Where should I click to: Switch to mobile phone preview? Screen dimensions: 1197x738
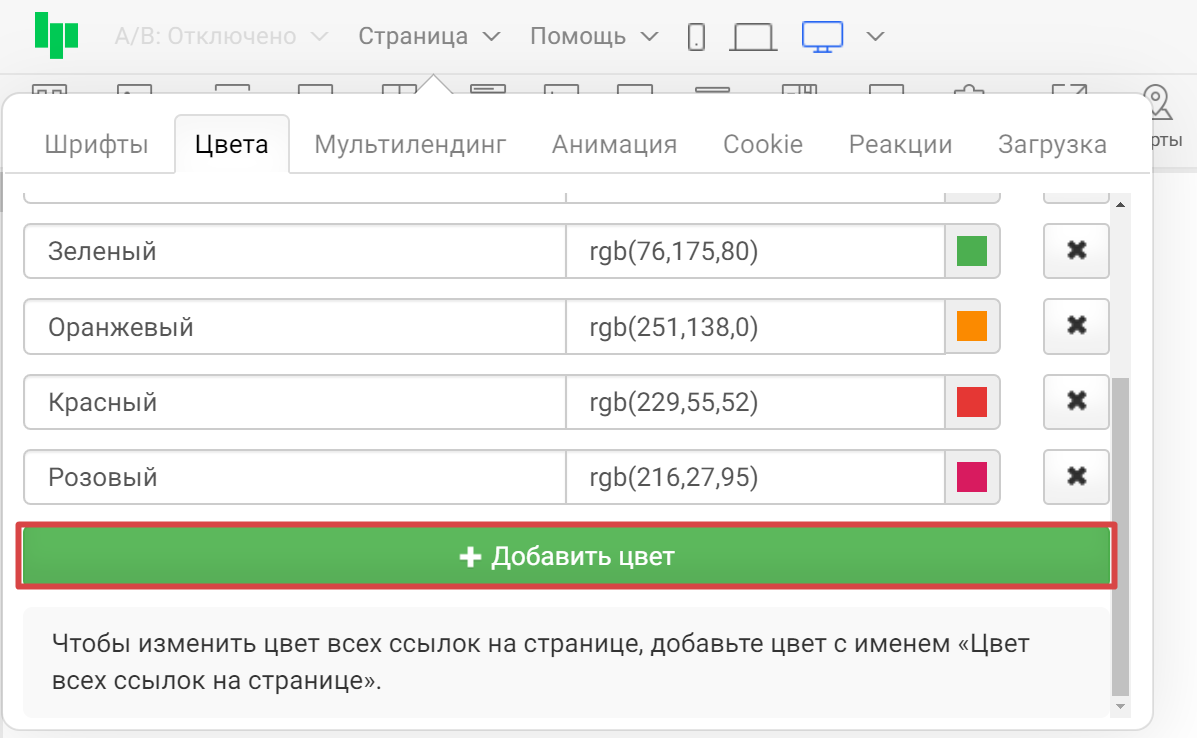697,37
